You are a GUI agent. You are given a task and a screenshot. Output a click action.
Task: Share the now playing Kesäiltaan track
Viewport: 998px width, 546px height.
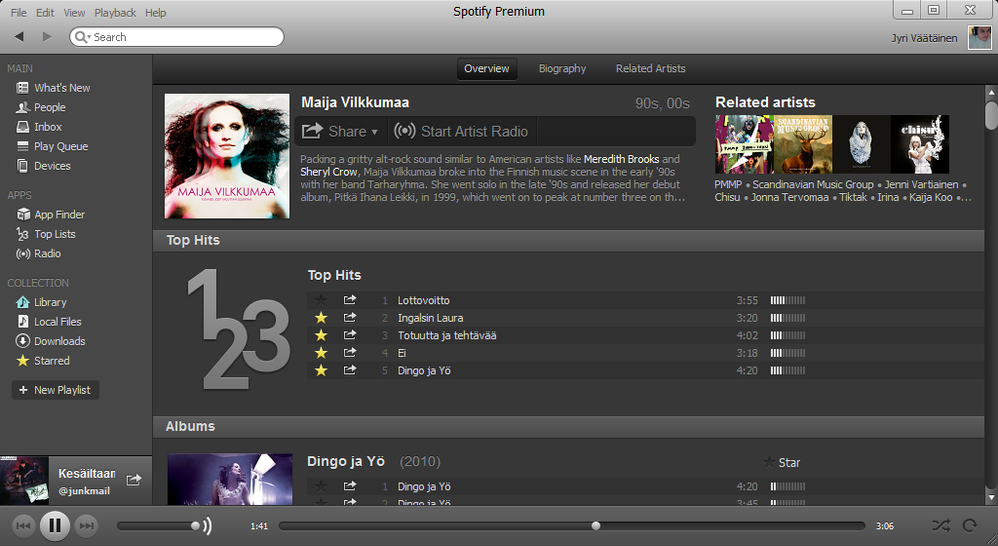coord(134,480)
